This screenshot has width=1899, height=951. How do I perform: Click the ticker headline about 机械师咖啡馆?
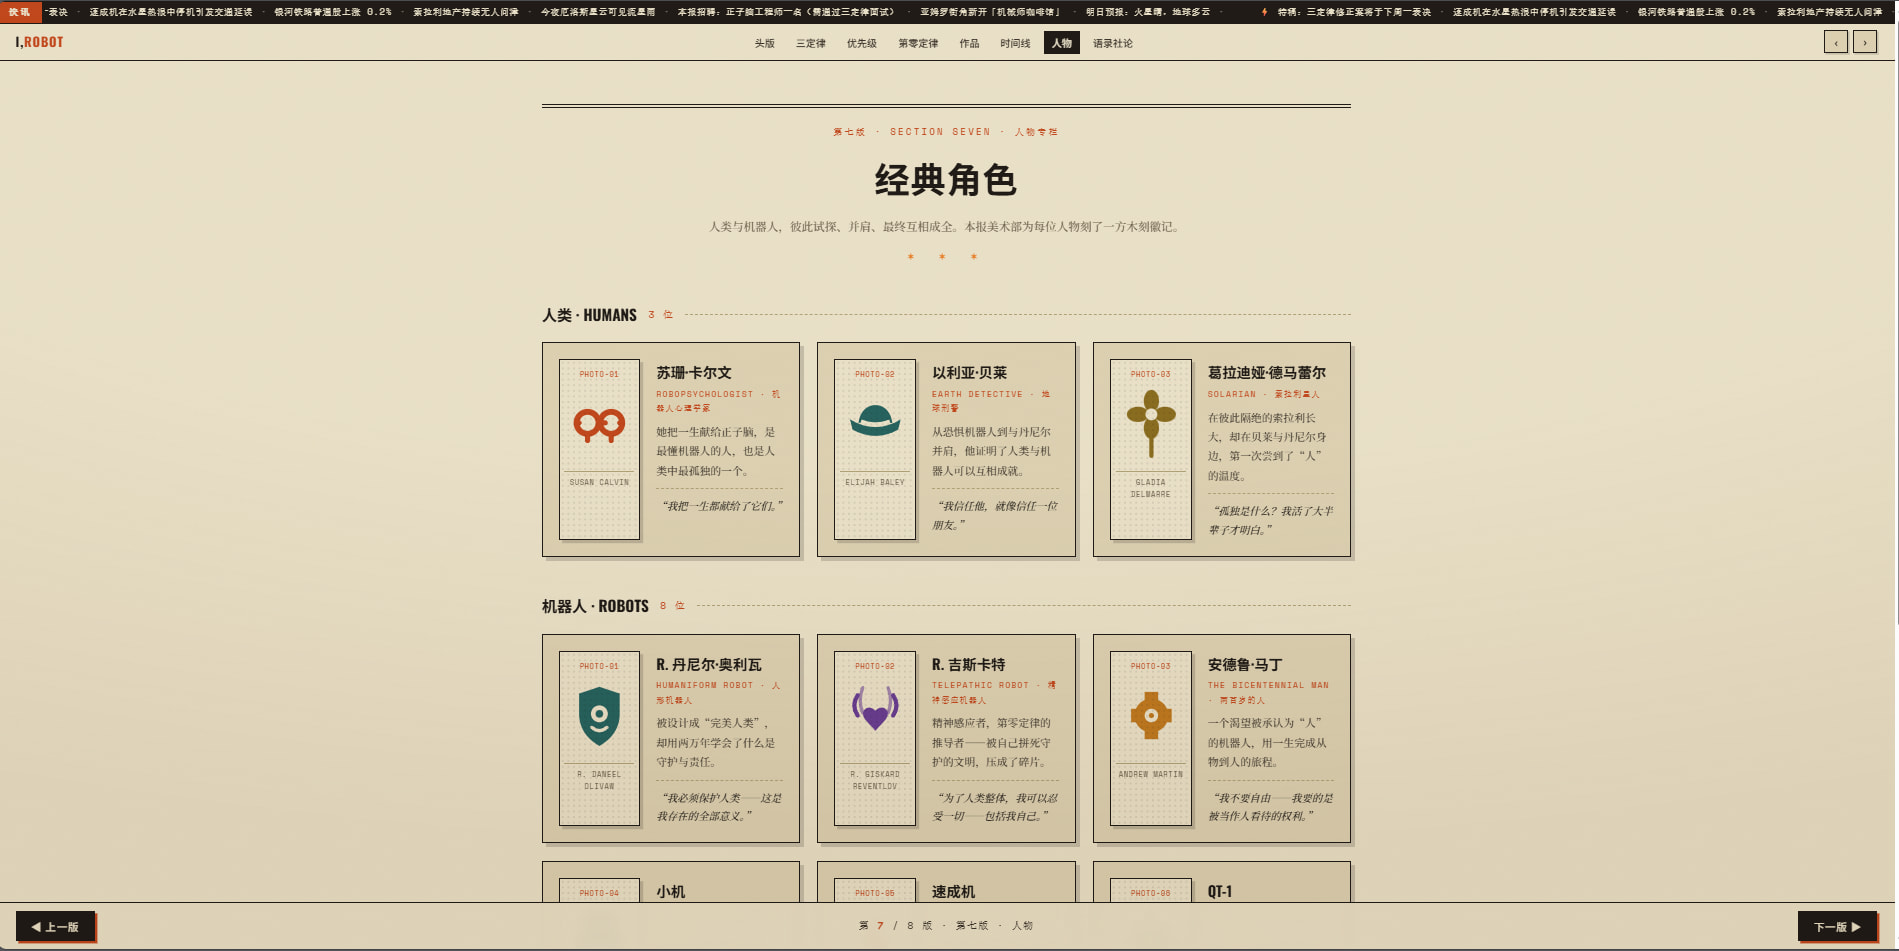point(990,12)
